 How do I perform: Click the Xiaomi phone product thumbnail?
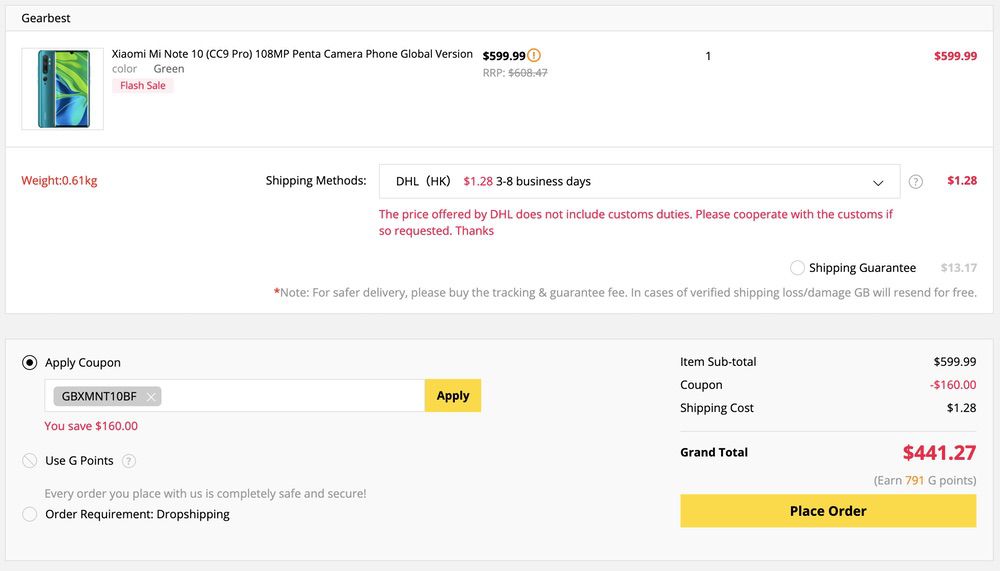[63, 89]
